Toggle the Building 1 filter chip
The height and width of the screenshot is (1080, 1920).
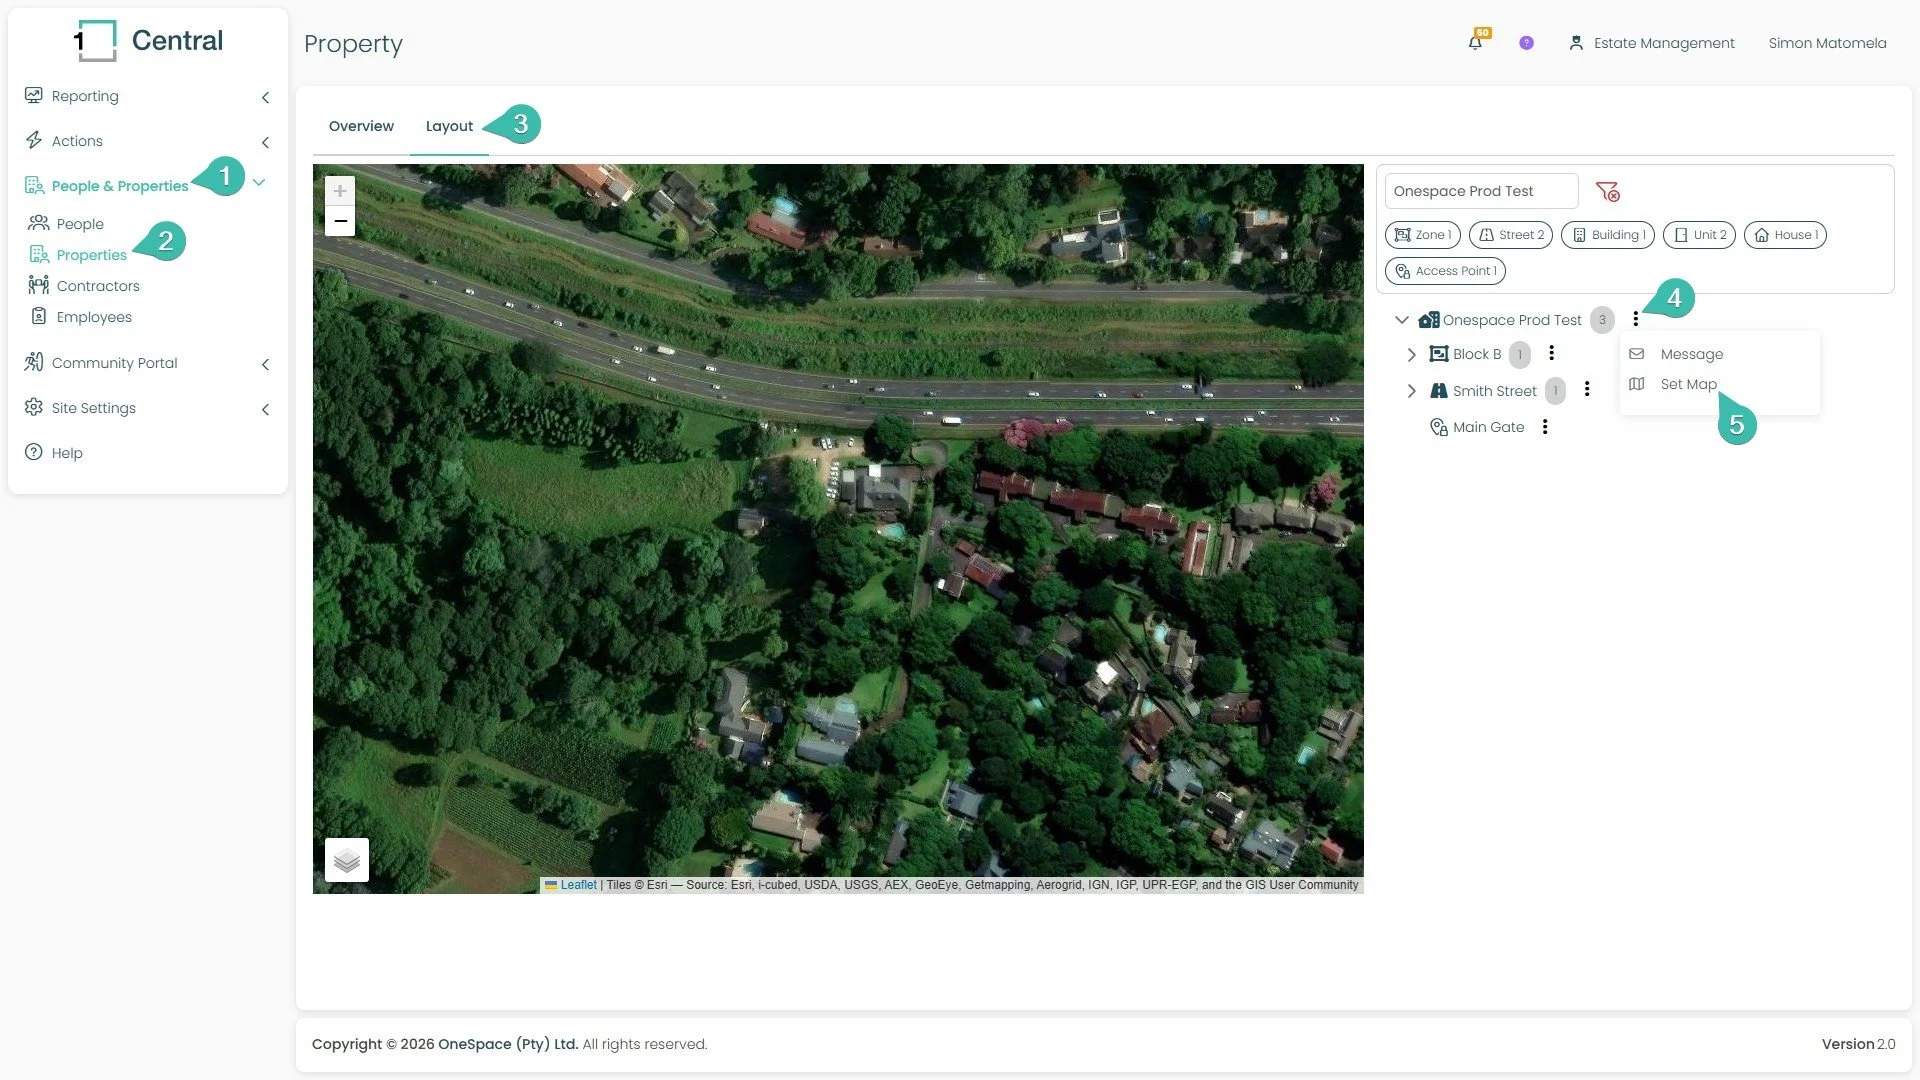[x=1607, y=235]
